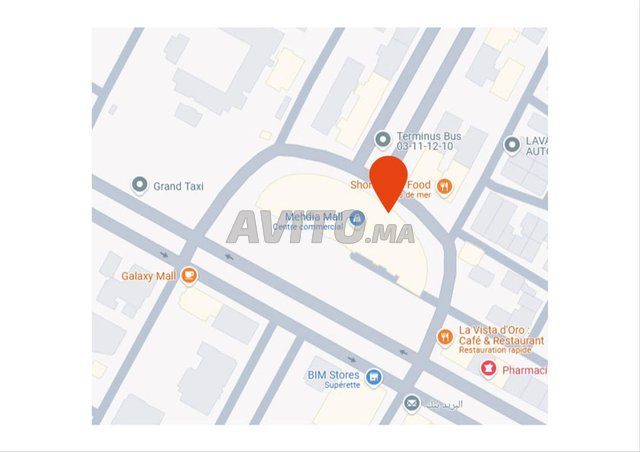Click the Avito.ma watermark logo

(x=321, y=228)
